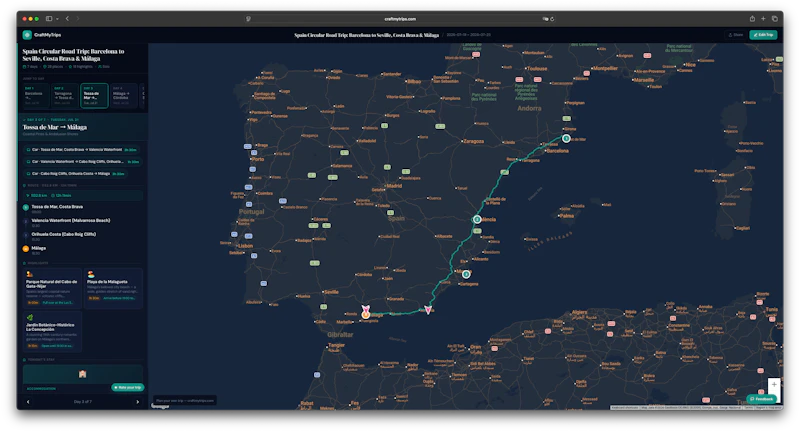Reload the page using refresh icon
The width and height of the screenshot is (800, 432).
point(552,19)
